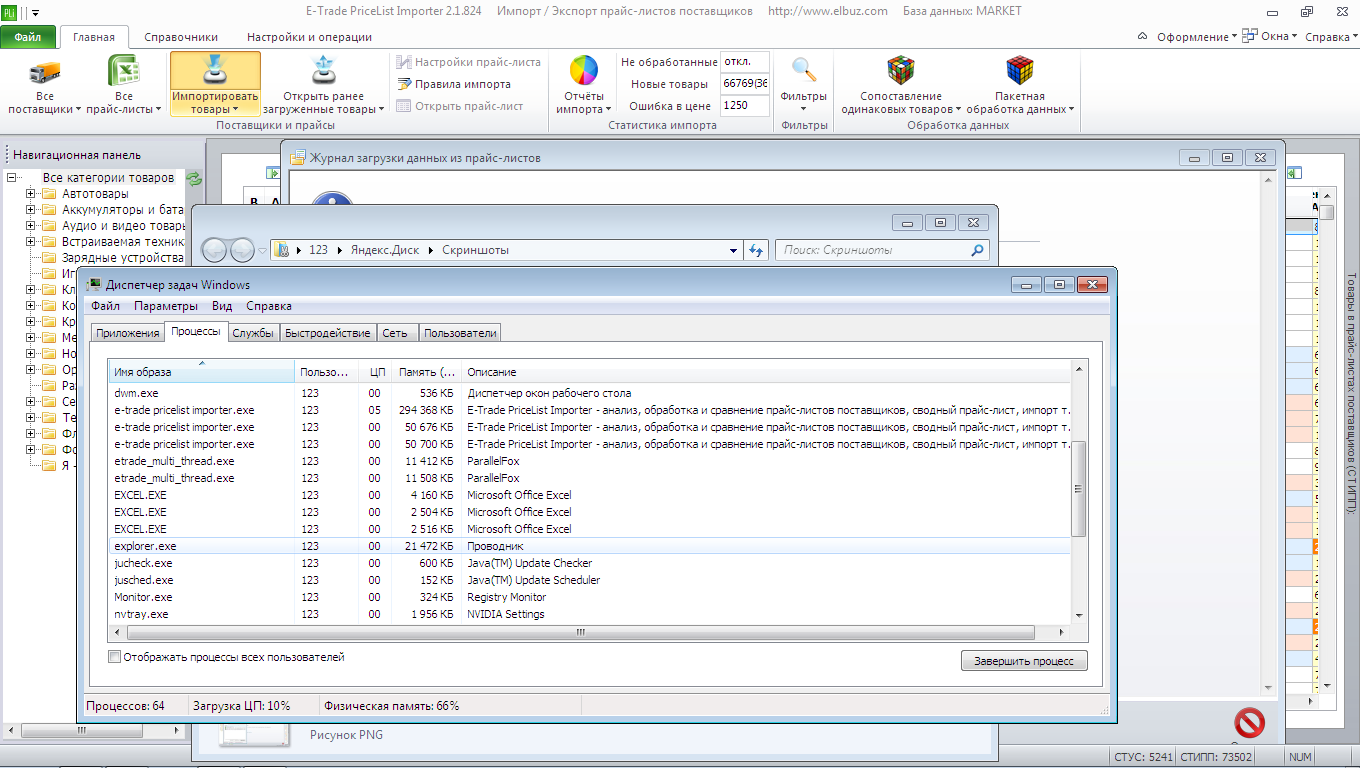Switch to the Справочники ribbon tab

pyautogui.click(x=179, y=37)
